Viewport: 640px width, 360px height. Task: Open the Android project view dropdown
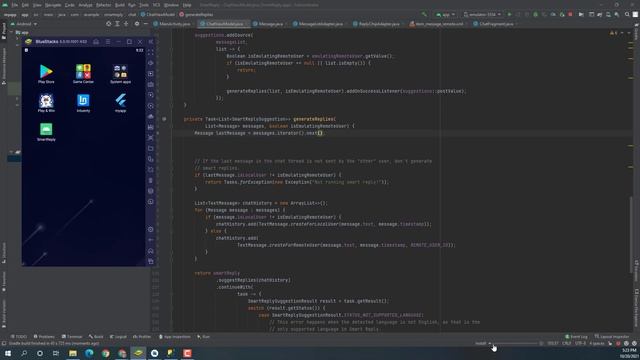(x=24, y=24)
